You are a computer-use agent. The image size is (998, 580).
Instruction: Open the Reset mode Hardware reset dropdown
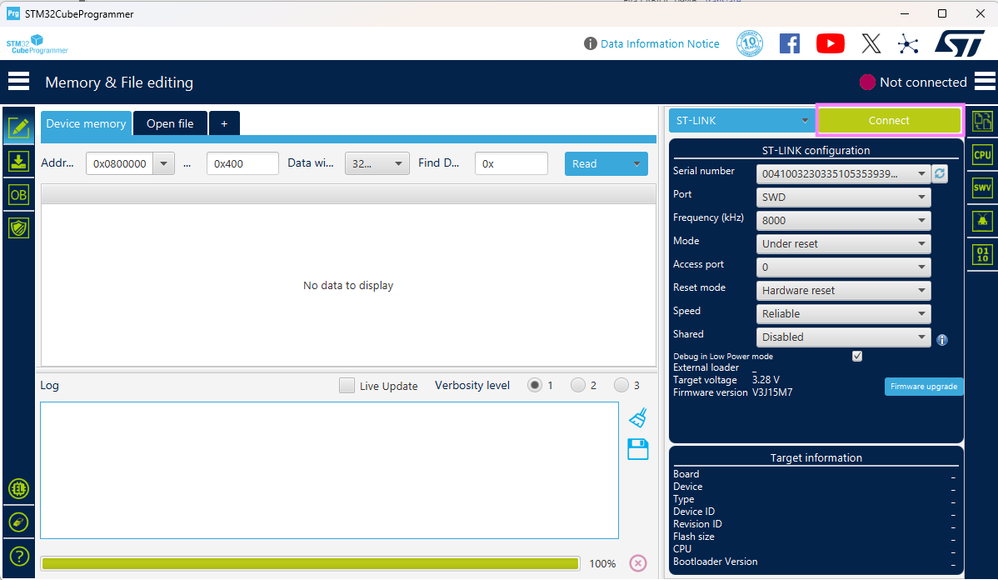[843, 290]
